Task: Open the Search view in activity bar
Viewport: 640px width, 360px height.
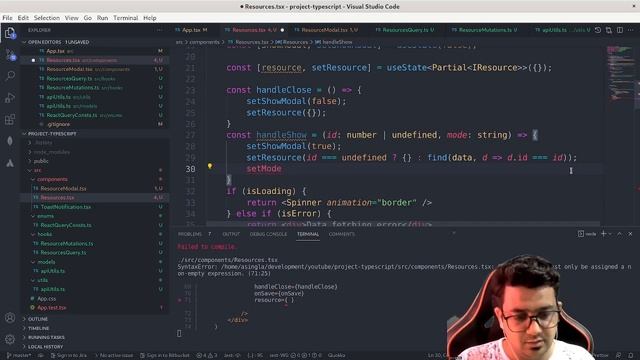Action: (x=10, y=76)
